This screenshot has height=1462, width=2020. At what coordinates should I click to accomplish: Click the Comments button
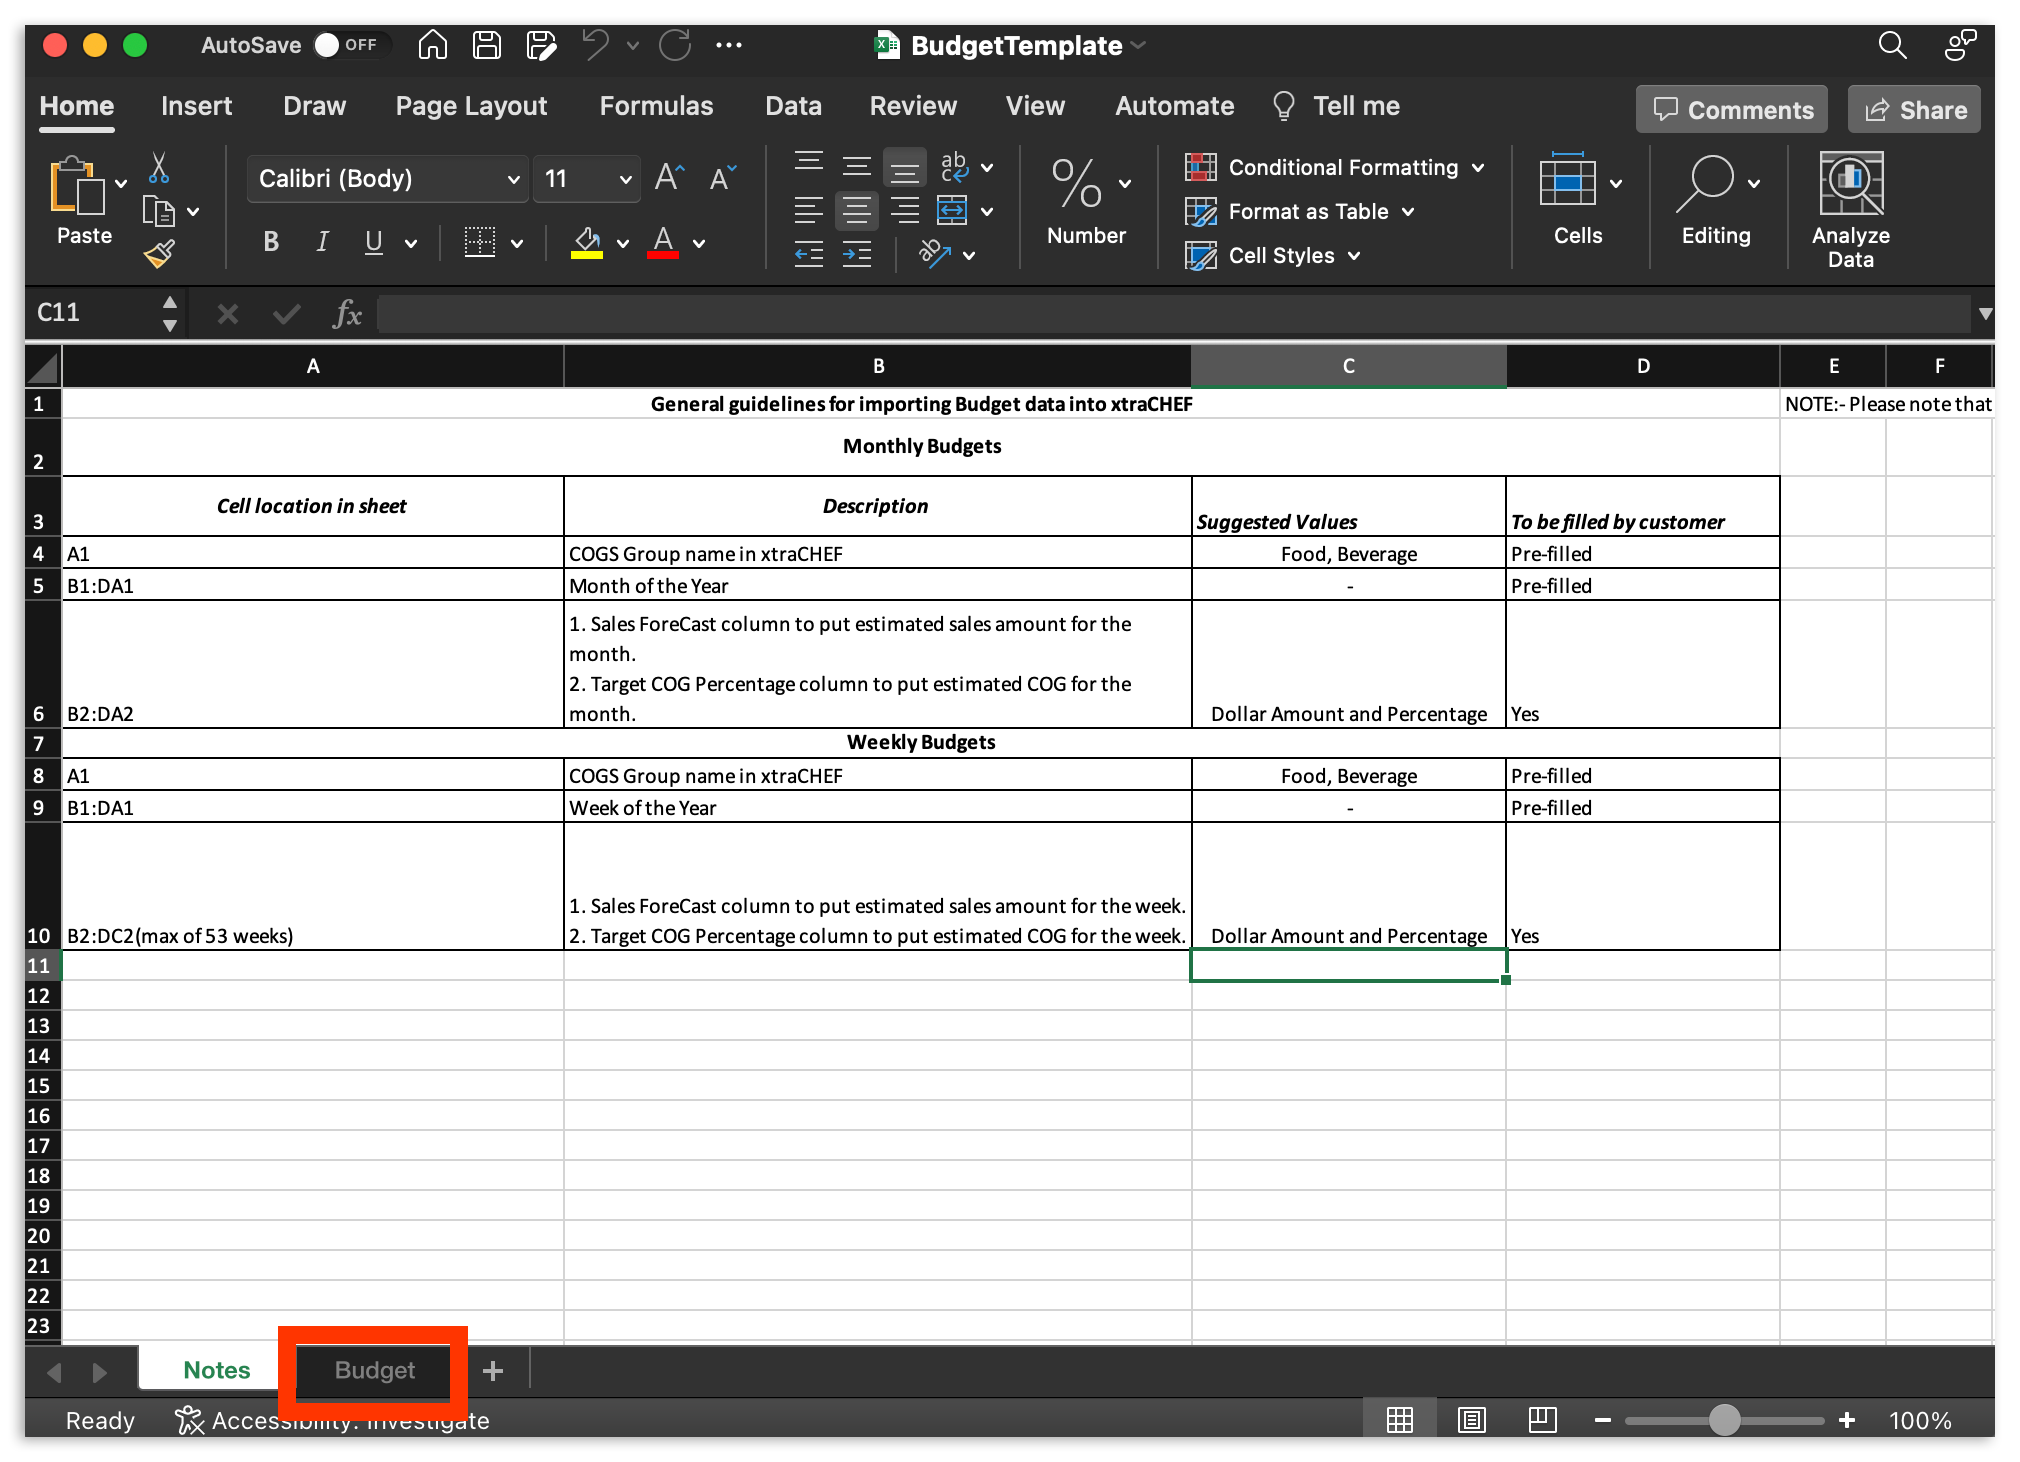point(1732,110)
